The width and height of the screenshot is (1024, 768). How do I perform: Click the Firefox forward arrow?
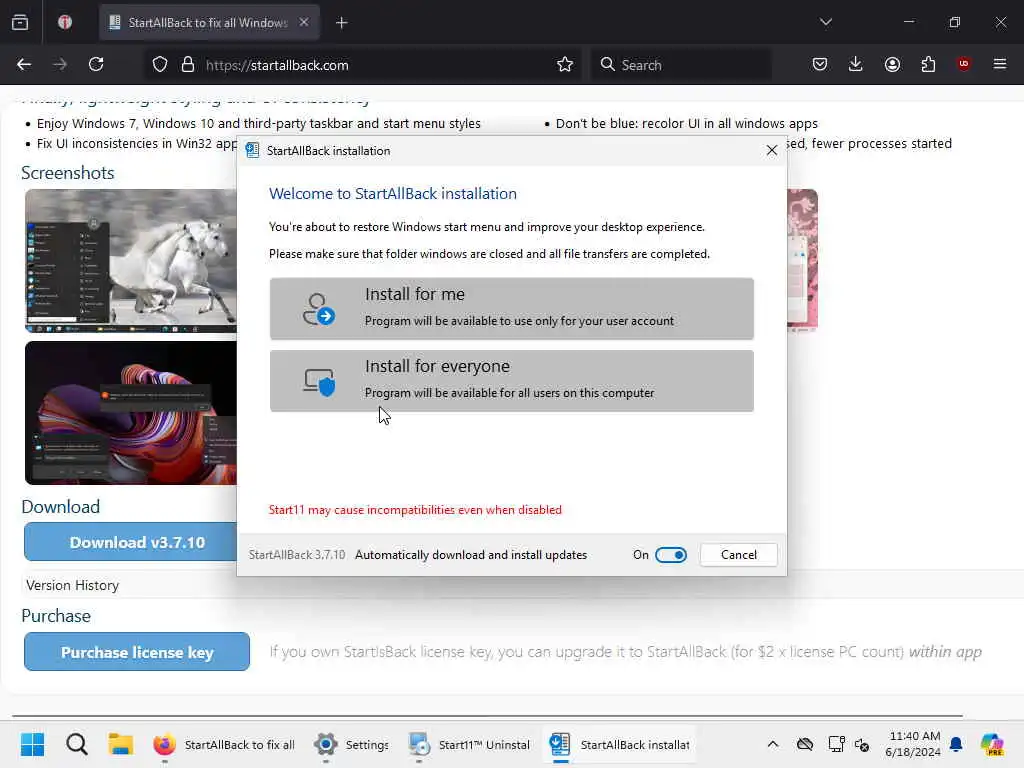[x=60, y=64]
